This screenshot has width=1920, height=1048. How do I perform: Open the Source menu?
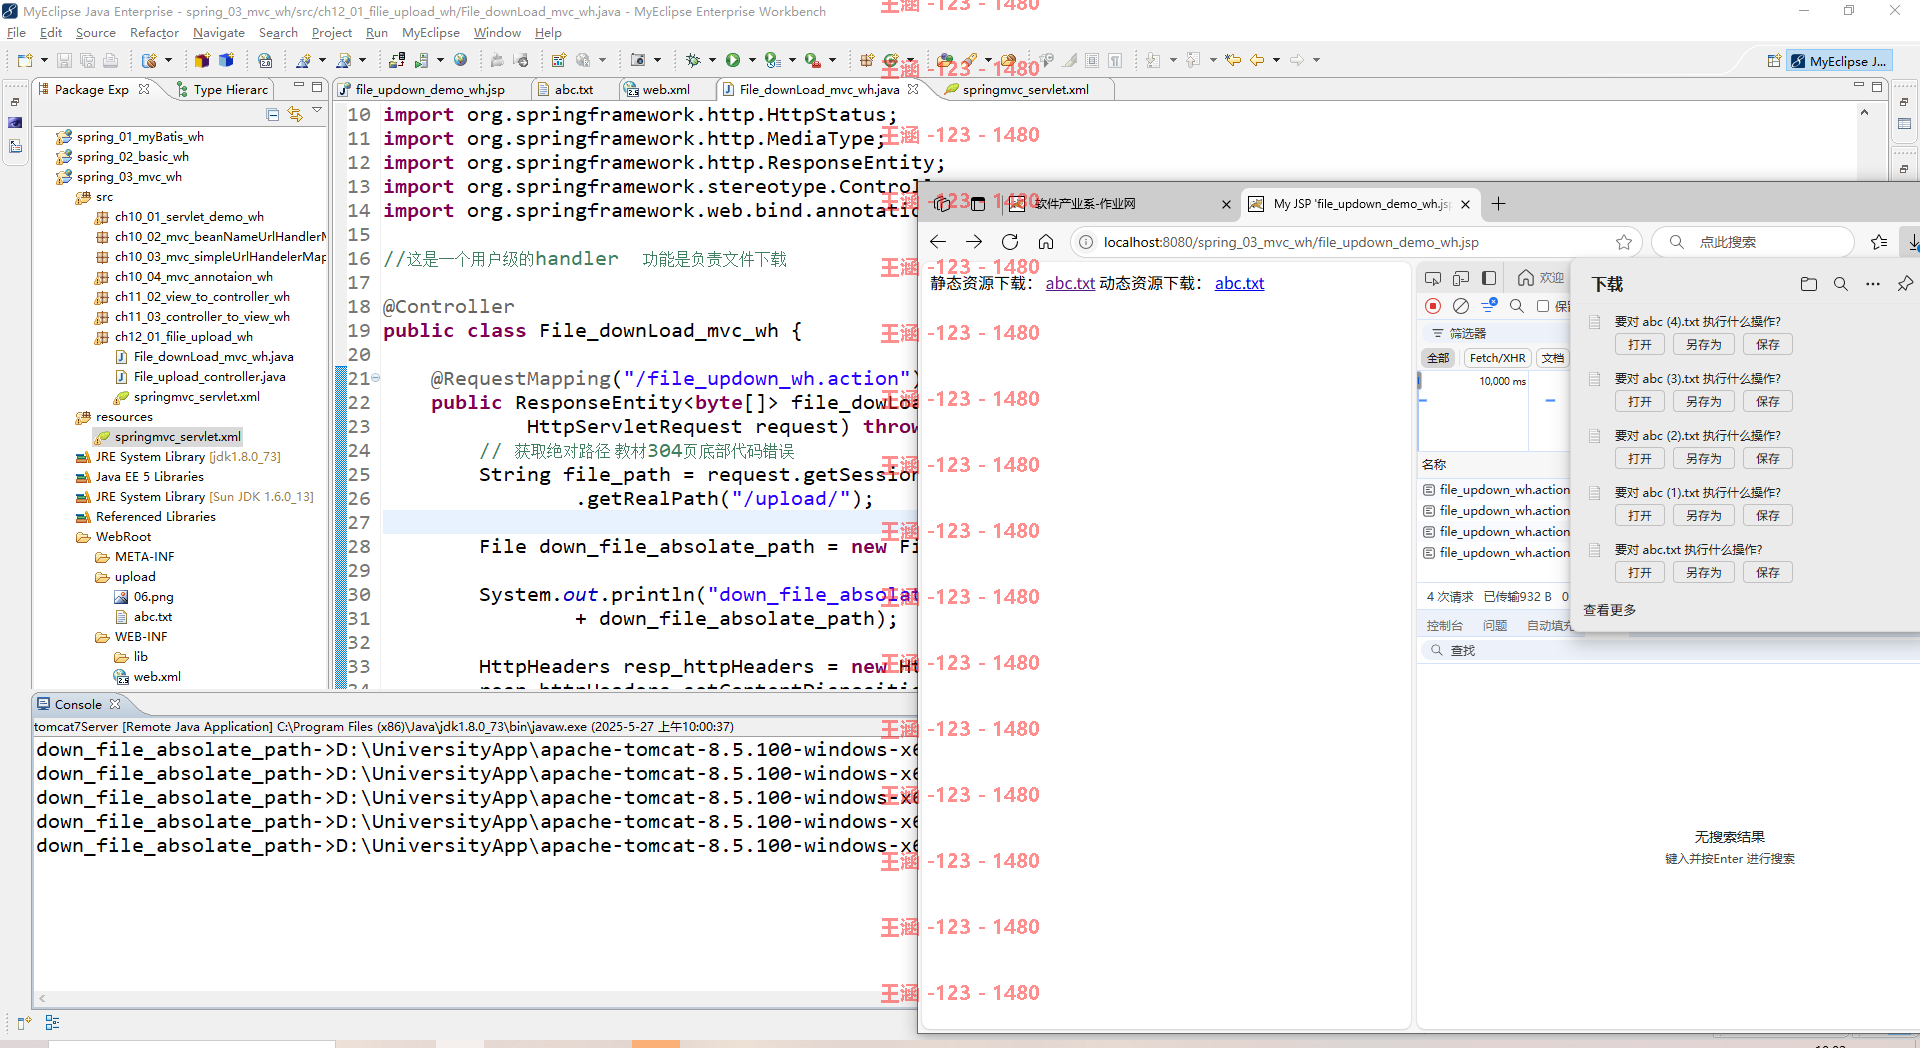(x=96, y=33)
